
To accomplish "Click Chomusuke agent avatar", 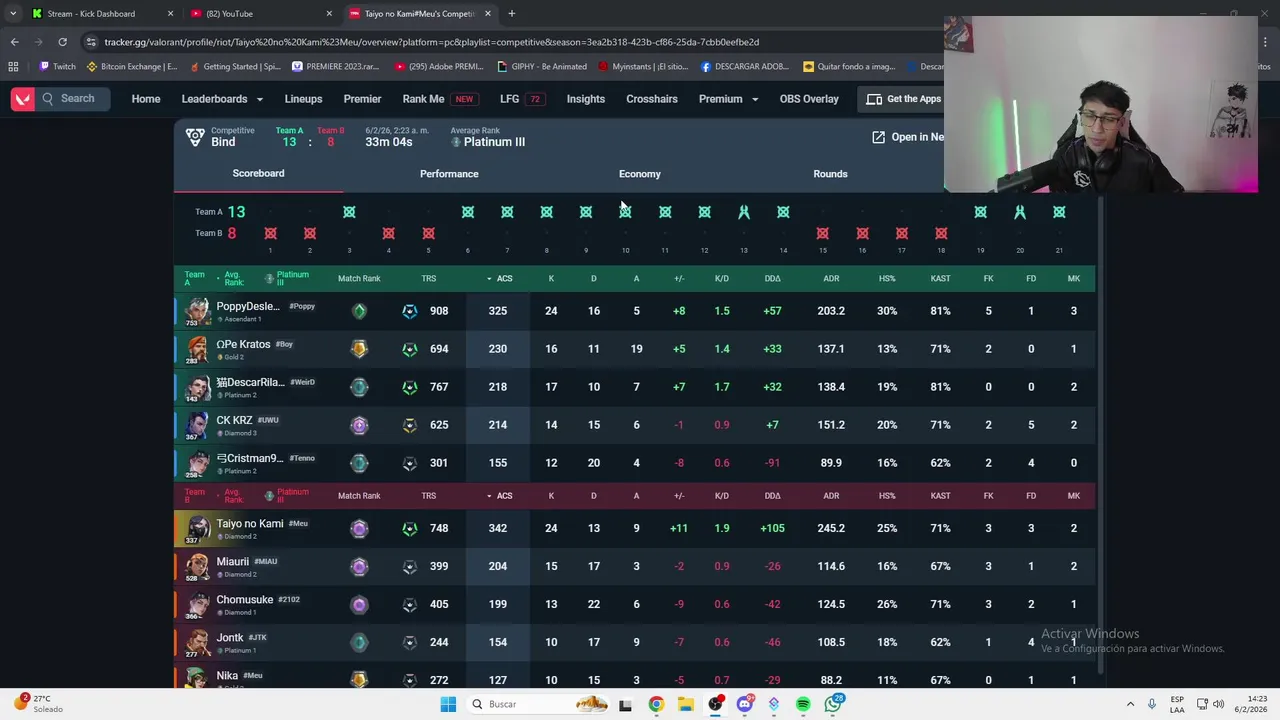I will pos(198,605).
